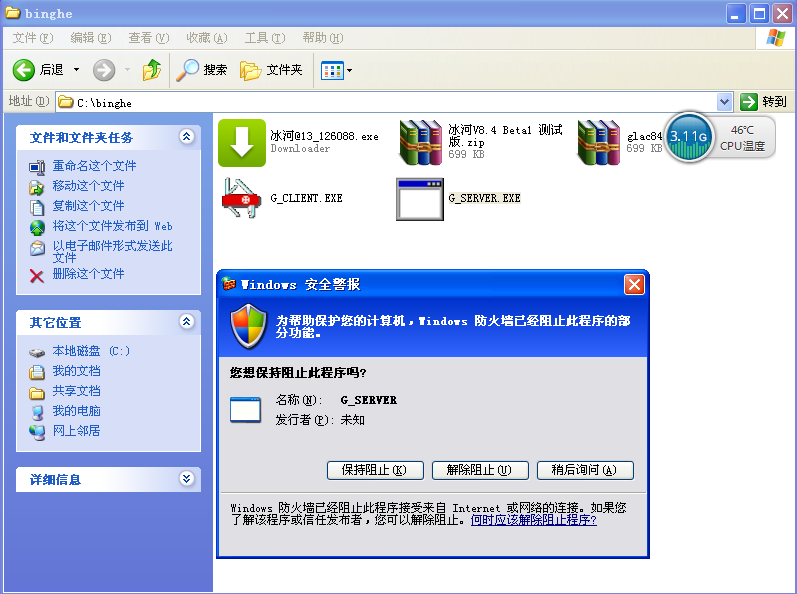
Task: Open 我的文档 link
Action: click(76, 371)
